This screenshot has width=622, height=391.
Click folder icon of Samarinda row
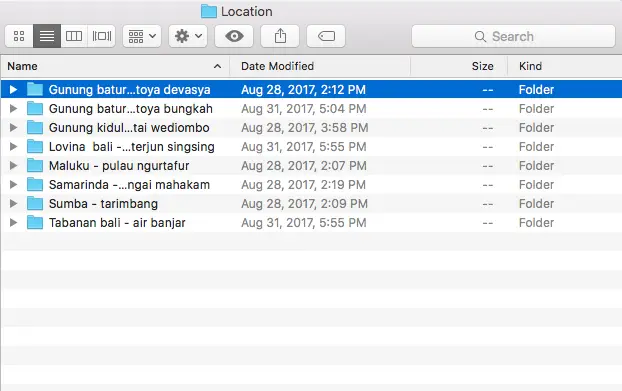pyautogui.click(x=35, y=185)
